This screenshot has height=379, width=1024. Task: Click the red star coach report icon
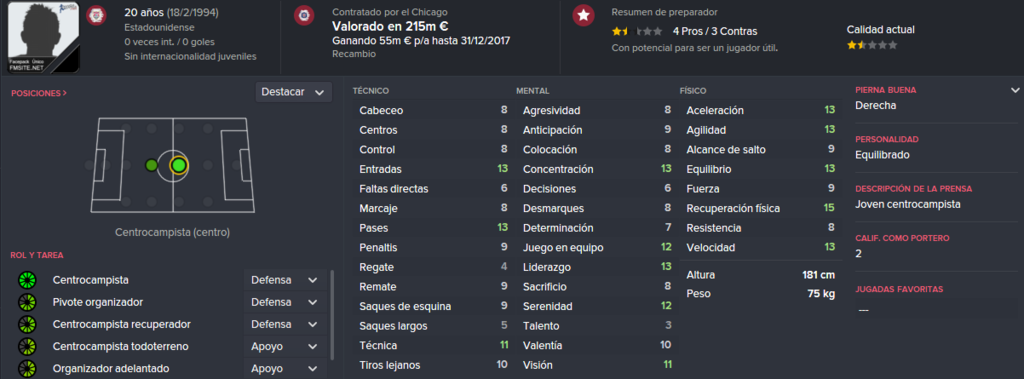[x=583, y=15]
